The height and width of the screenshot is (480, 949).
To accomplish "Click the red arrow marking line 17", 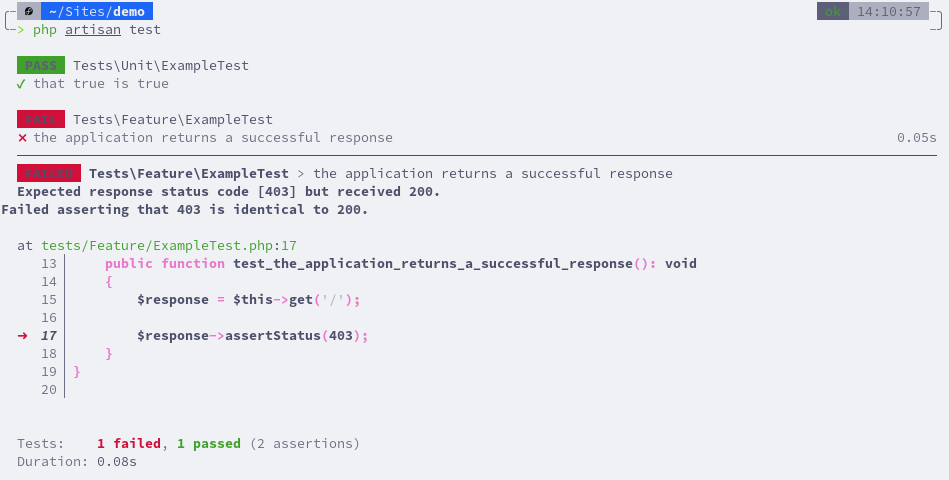I will pos(22,335).
